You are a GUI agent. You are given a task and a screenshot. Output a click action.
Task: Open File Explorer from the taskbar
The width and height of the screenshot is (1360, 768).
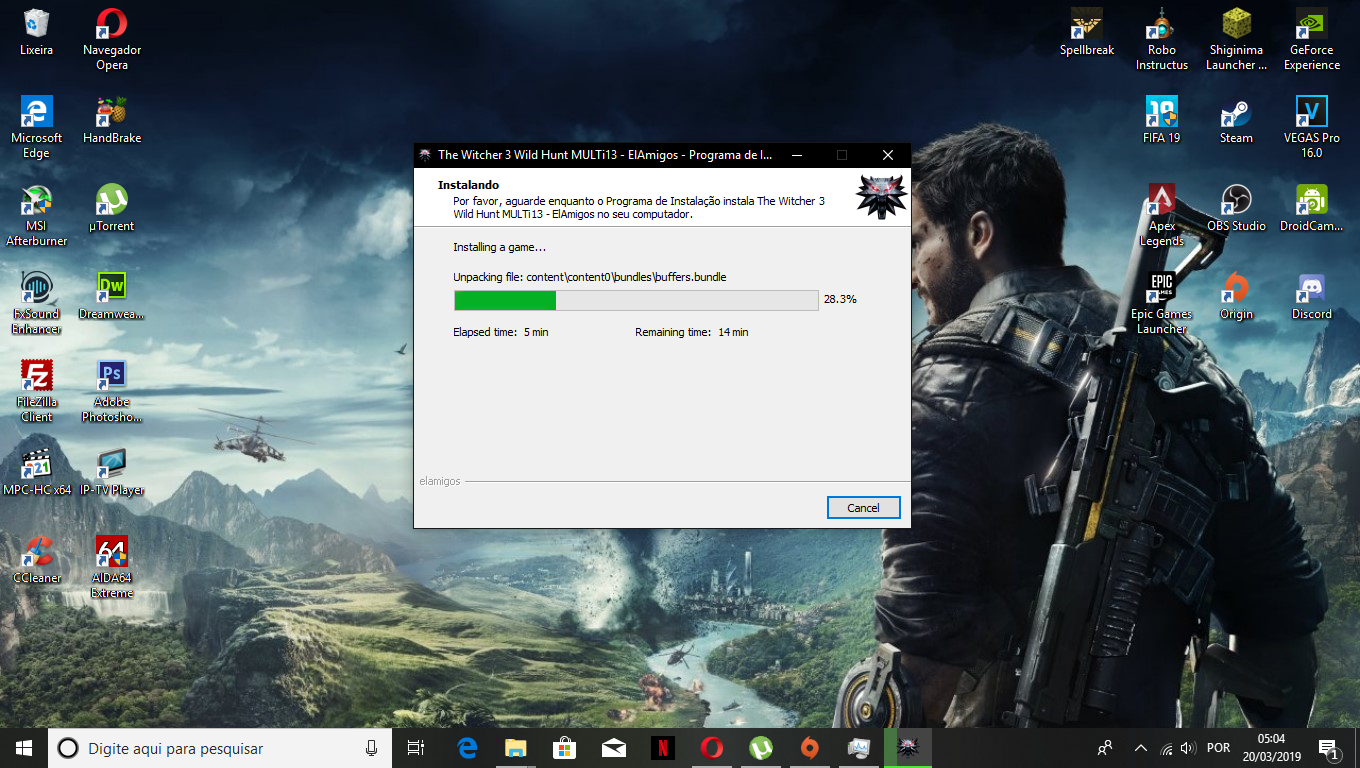tap(515, 748)
